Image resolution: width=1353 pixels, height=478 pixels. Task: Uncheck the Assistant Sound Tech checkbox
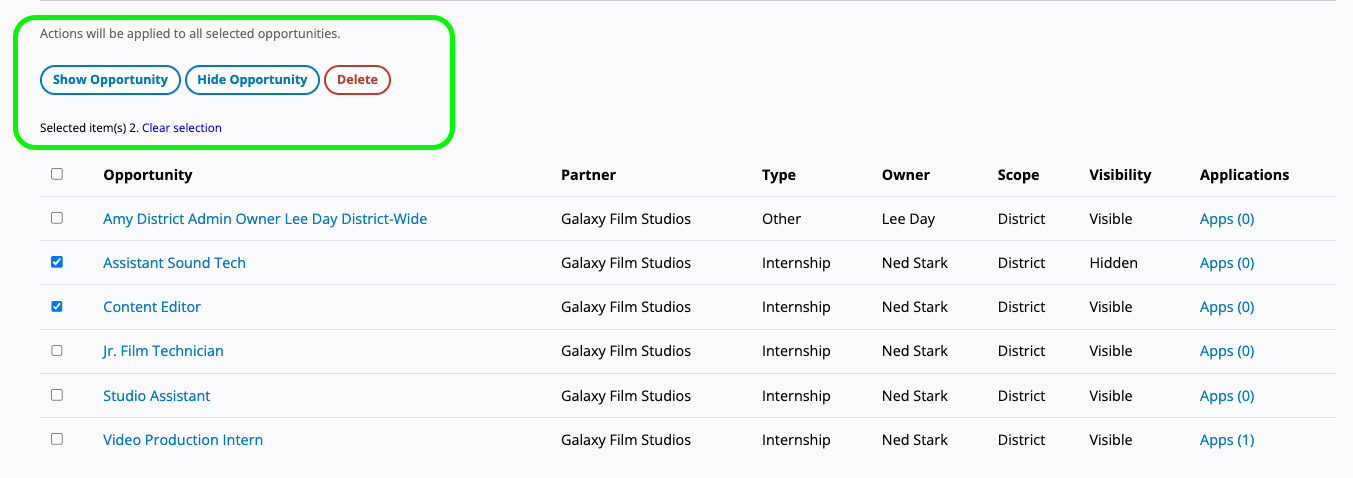(x=57, y=262)
